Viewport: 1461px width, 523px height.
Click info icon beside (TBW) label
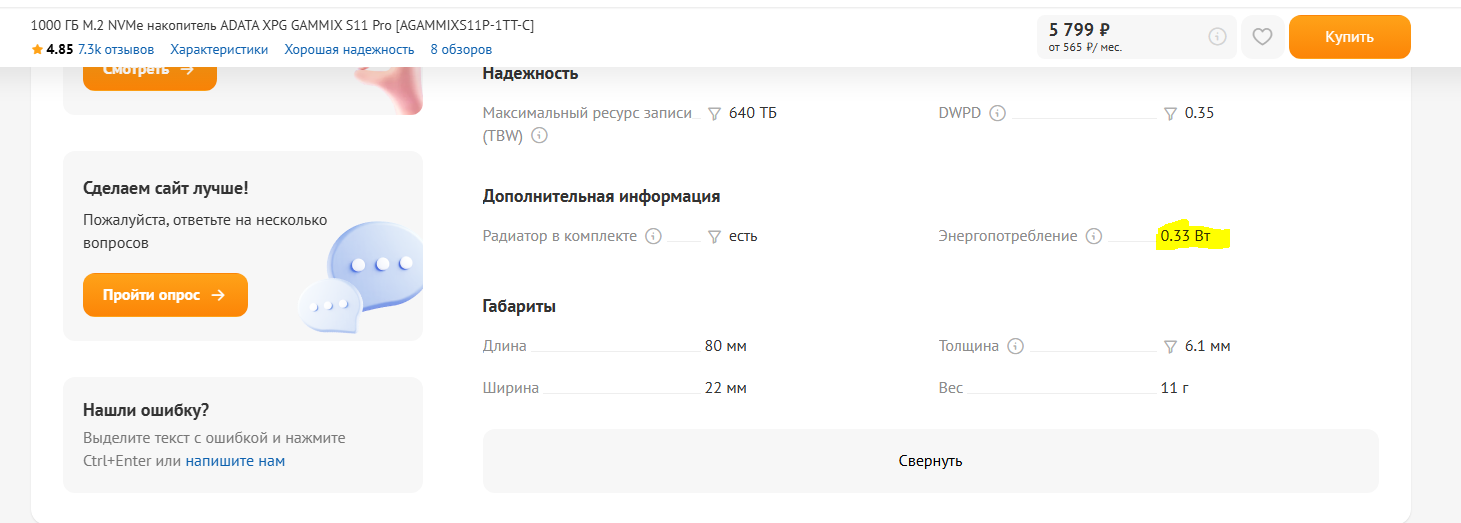539,136
